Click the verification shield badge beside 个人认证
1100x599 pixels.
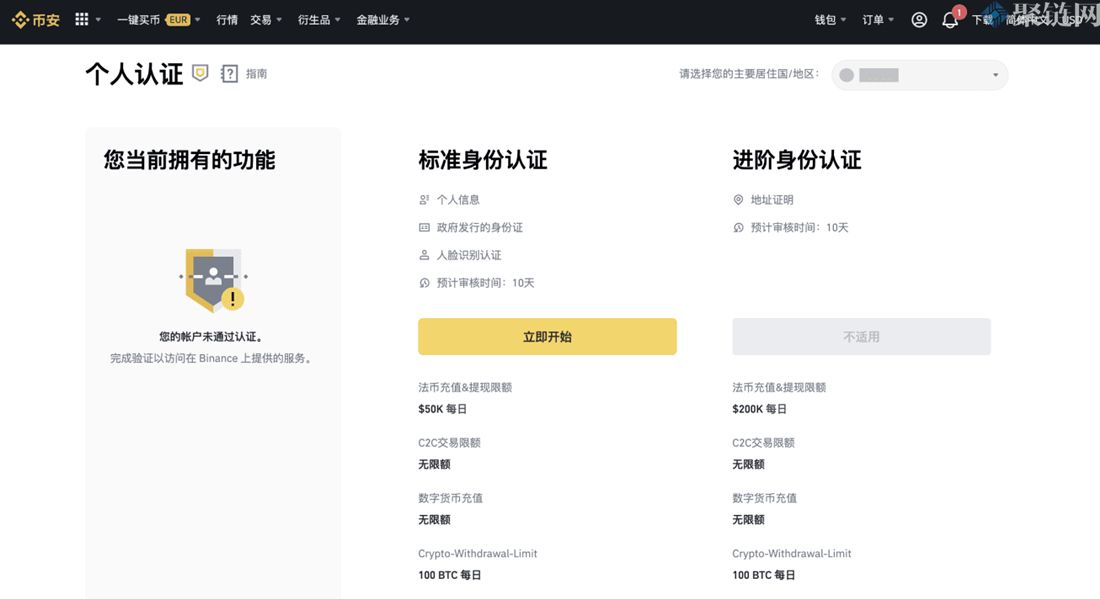pos(200,72)
